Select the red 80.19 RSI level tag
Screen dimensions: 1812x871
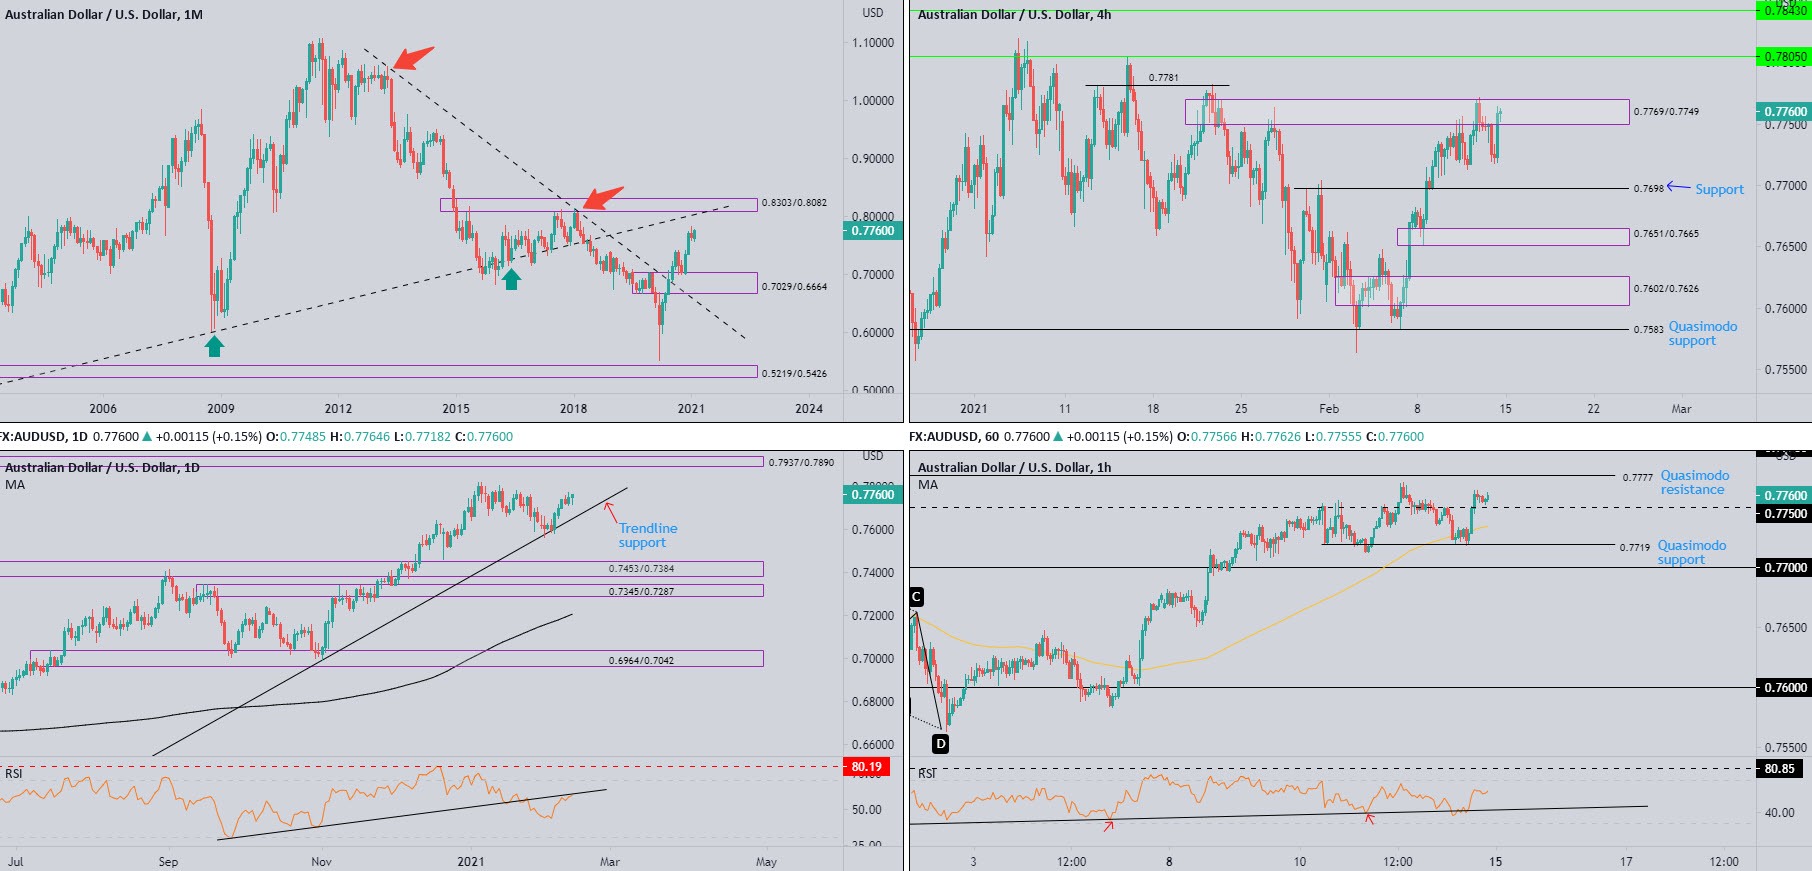pyautogui.click(x=866, y=767)
